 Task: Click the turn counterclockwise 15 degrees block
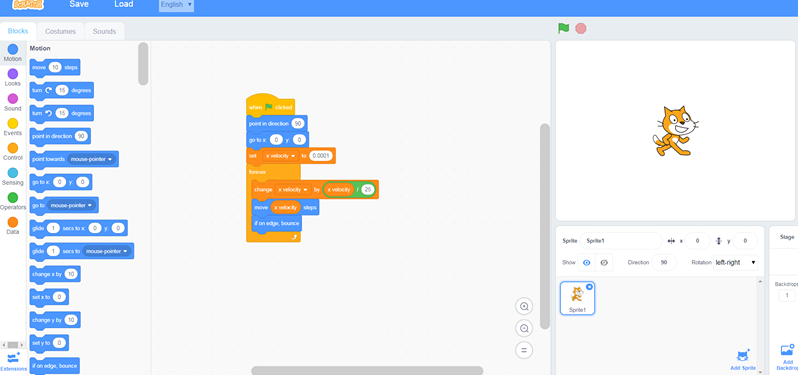pos(62,113)
